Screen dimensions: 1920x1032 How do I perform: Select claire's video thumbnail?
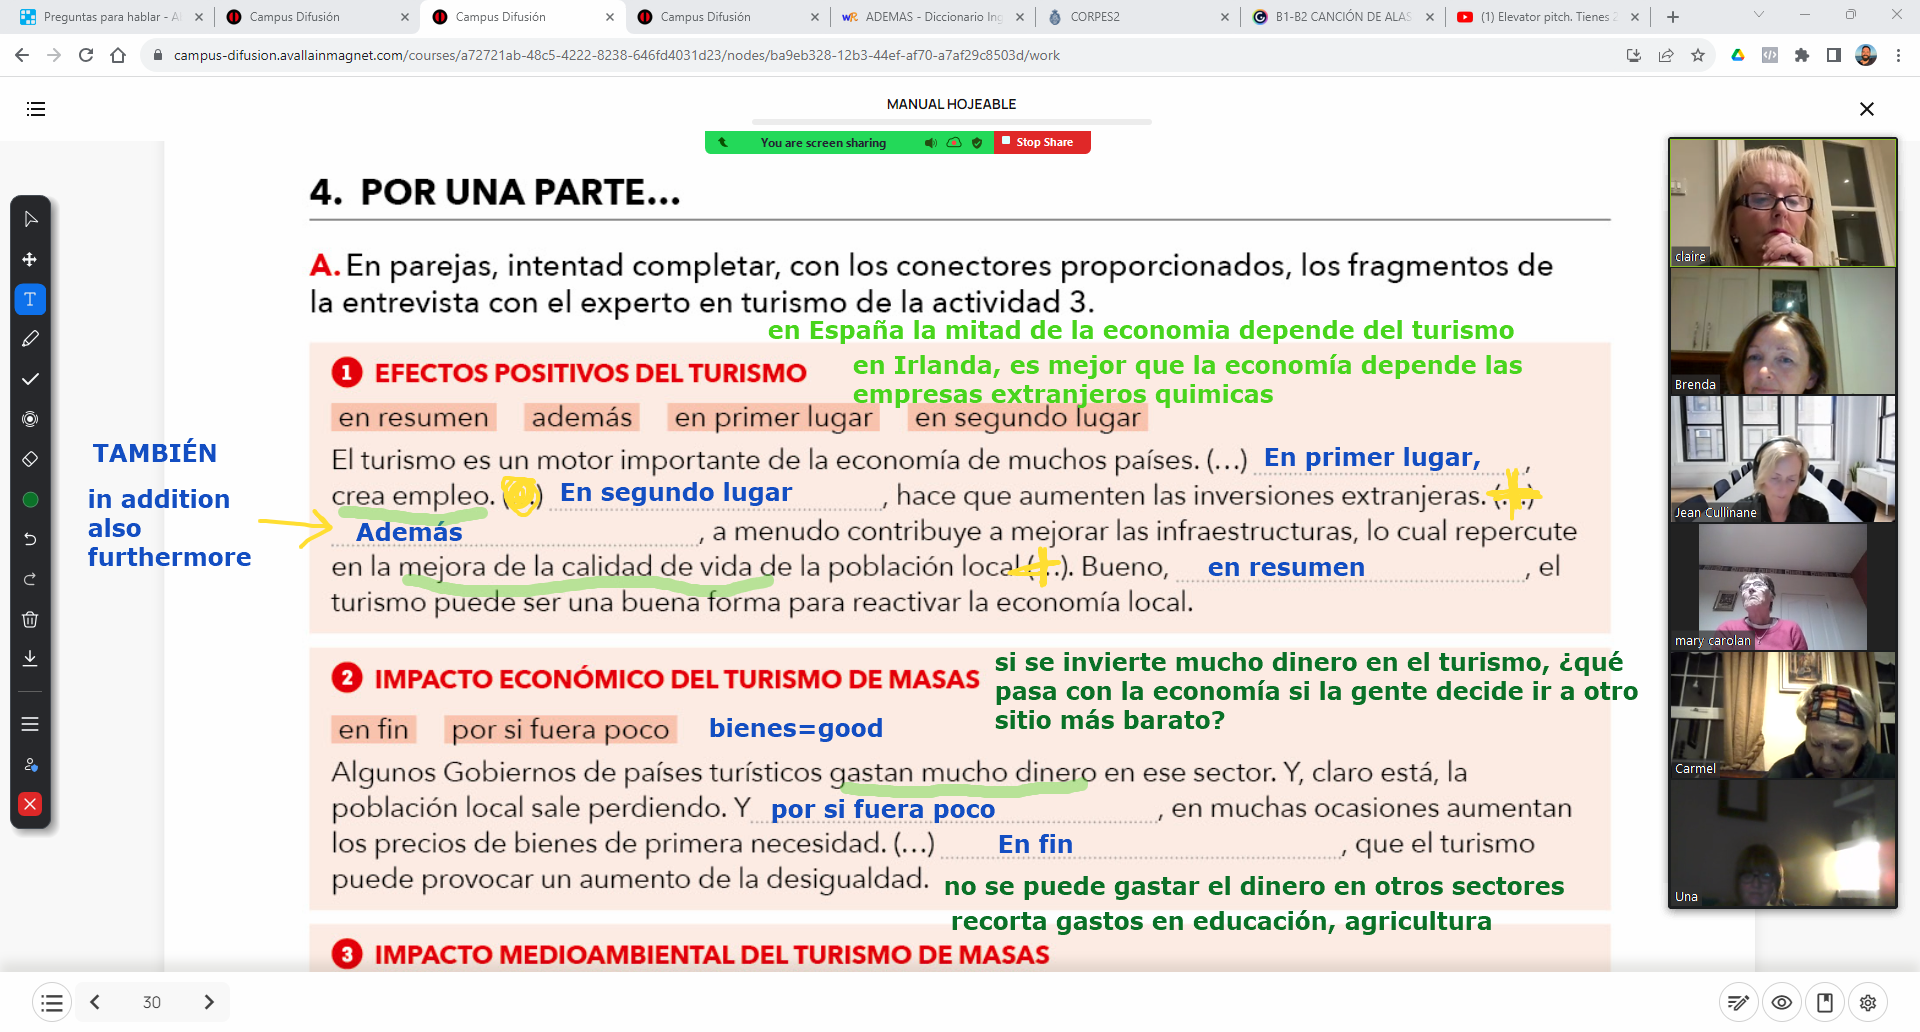pyautogui.click(x=1783, y=203)
